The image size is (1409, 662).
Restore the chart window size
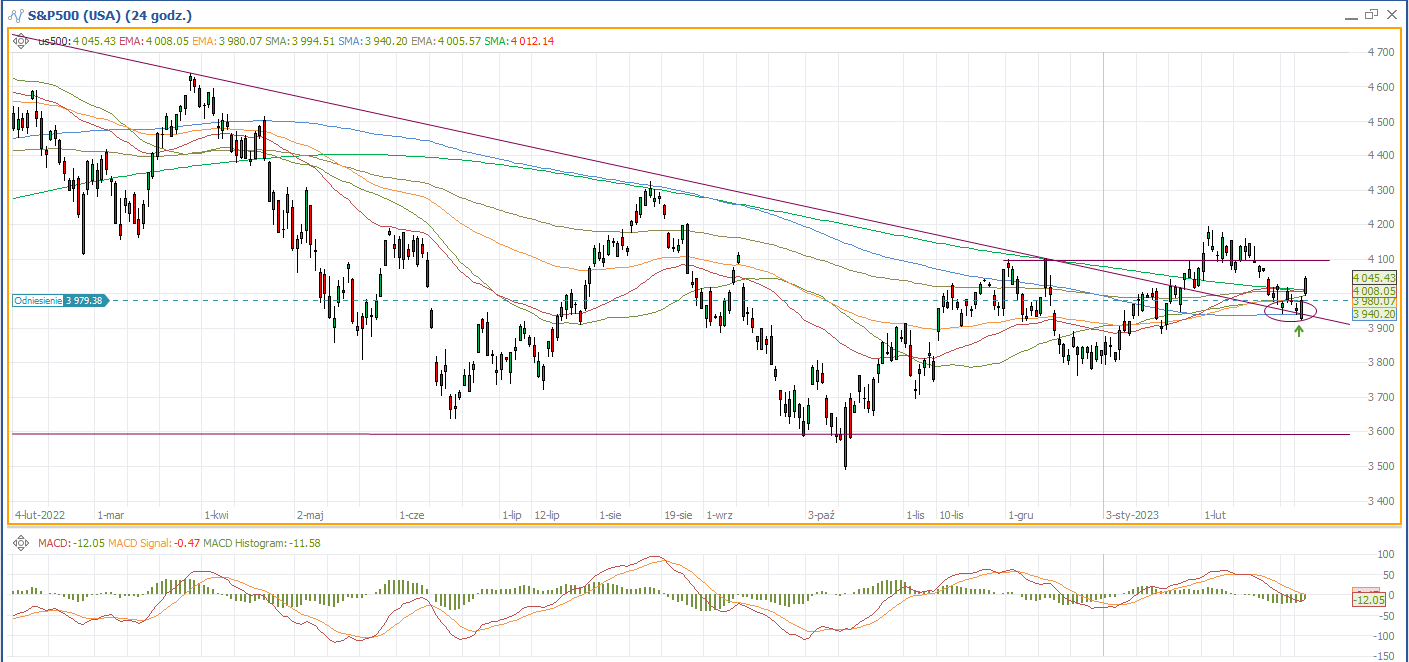pos(1371,14)
